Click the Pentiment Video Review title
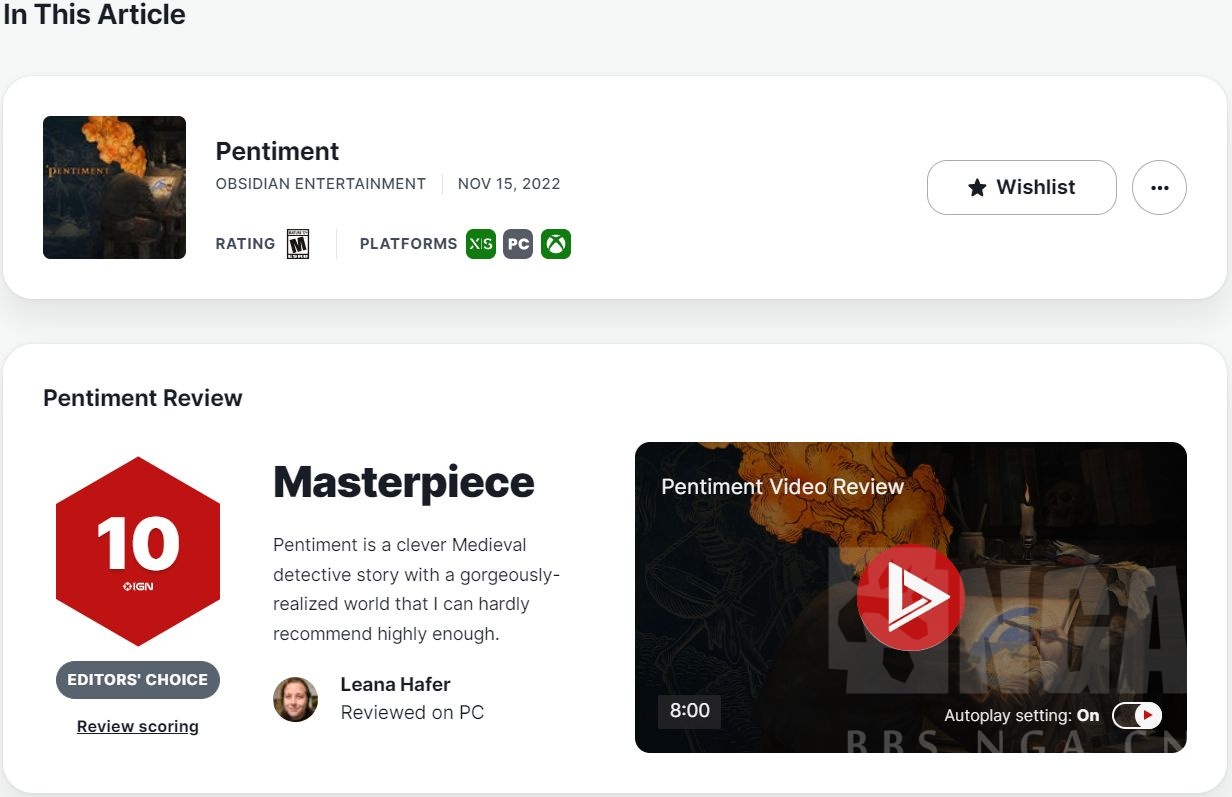 pyautogui.click(x=783, y=487)
